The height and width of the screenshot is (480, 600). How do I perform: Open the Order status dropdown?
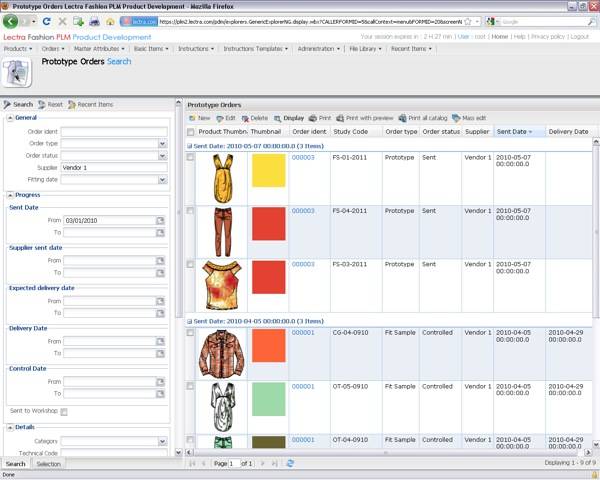point(163,156)
